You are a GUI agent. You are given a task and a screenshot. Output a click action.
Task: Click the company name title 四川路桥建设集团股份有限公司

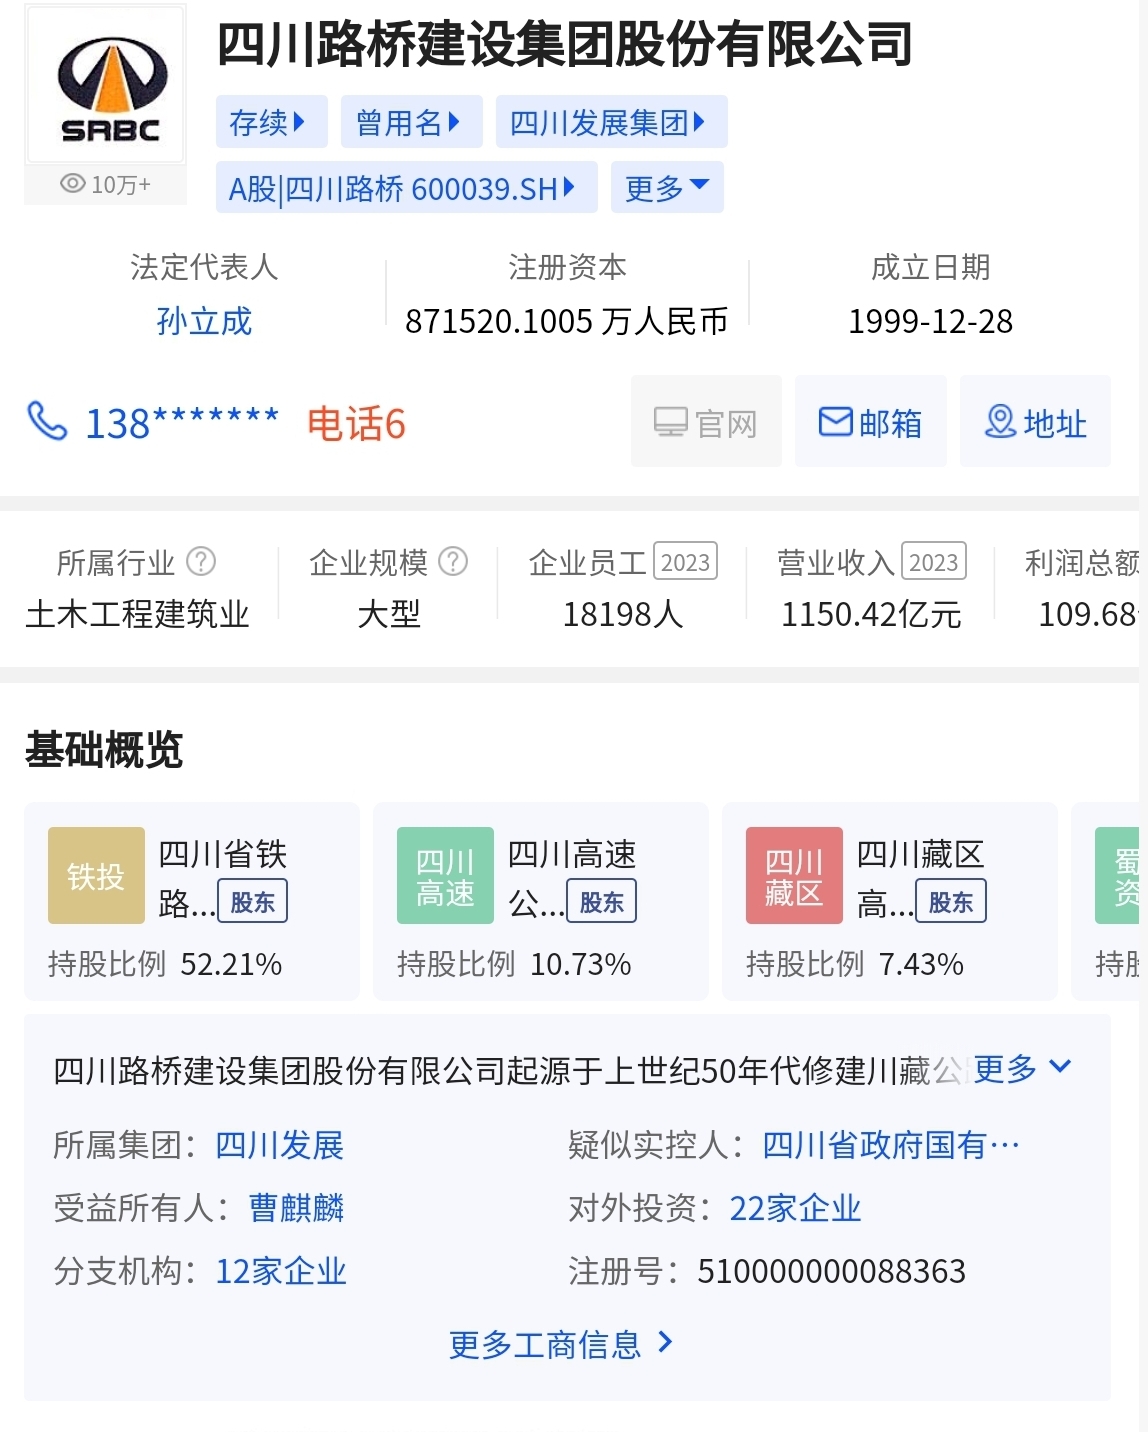(564, 44)
